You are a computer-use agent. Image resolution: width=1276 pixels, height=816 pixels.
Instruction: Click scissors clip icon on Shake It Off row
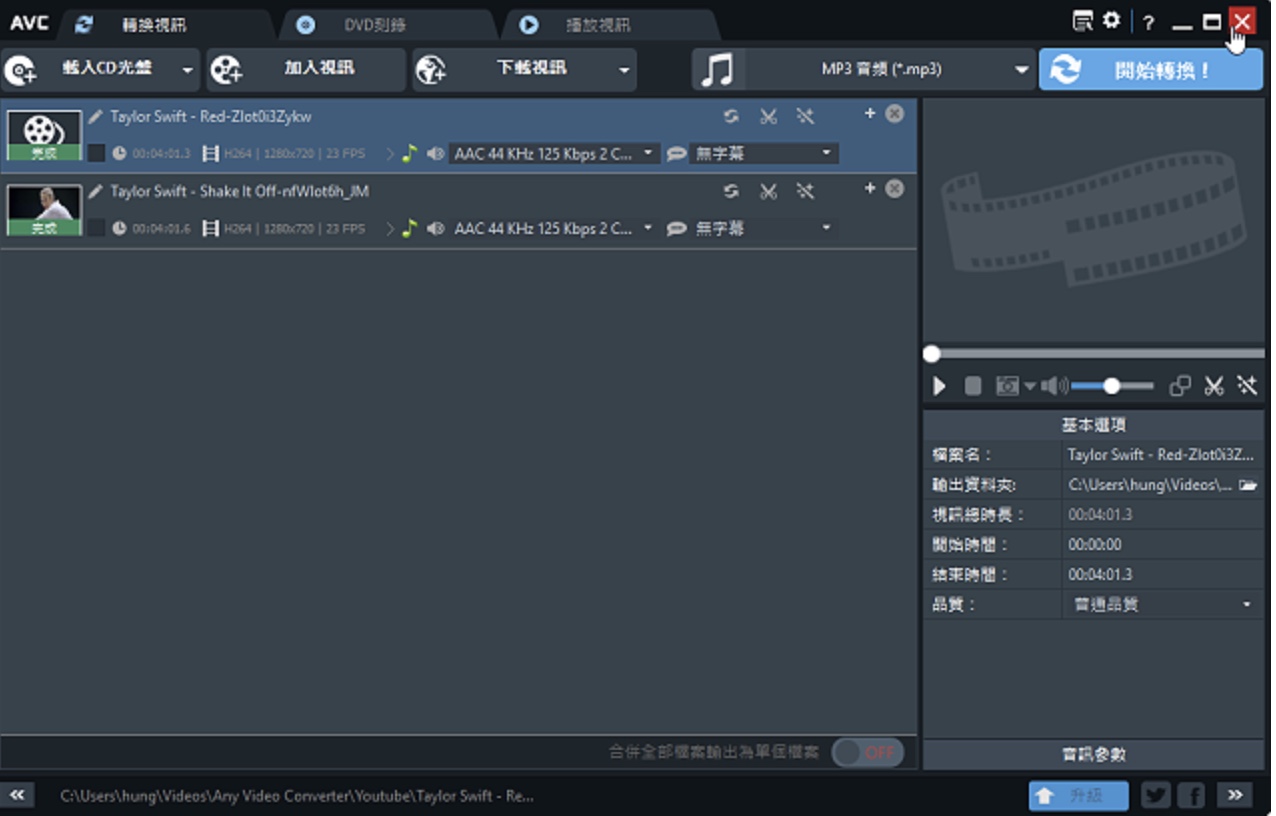tap(768, 191)
